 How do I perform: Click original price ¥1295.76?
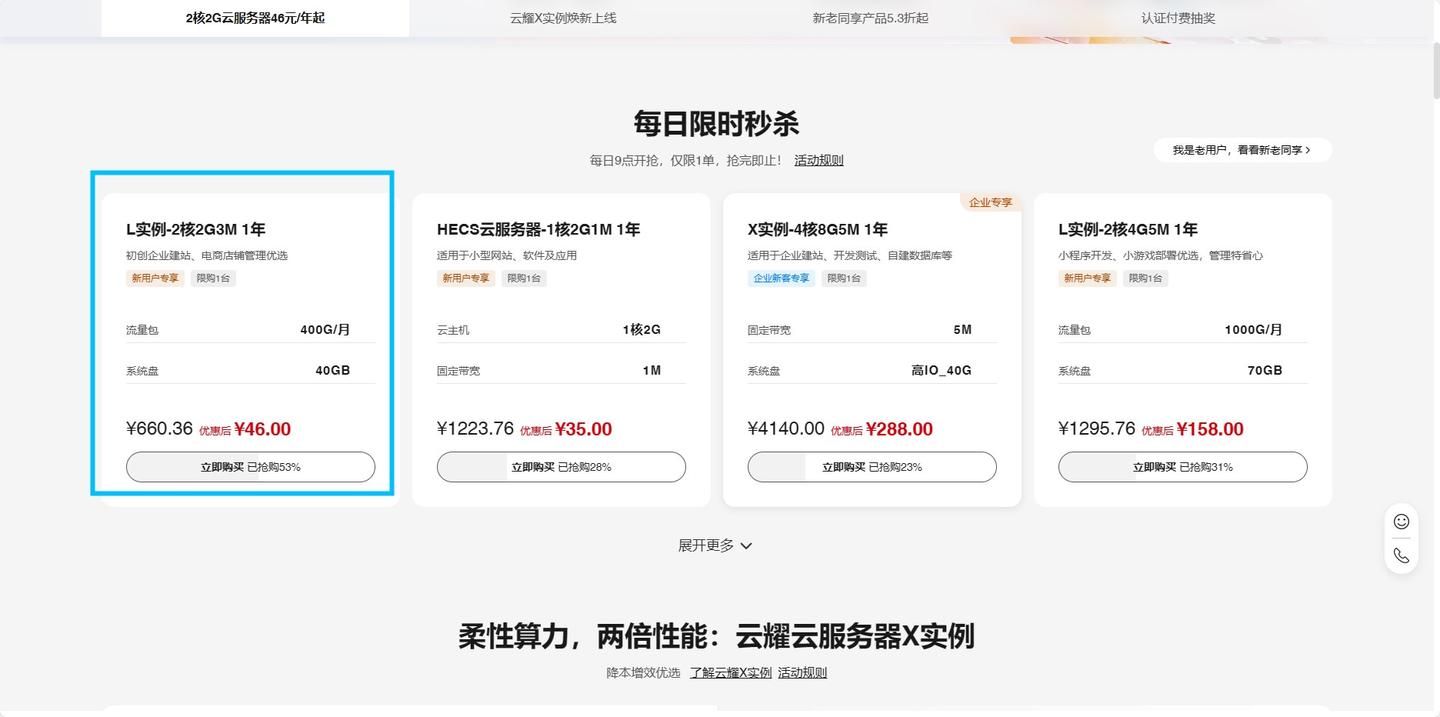[1097, 429]
